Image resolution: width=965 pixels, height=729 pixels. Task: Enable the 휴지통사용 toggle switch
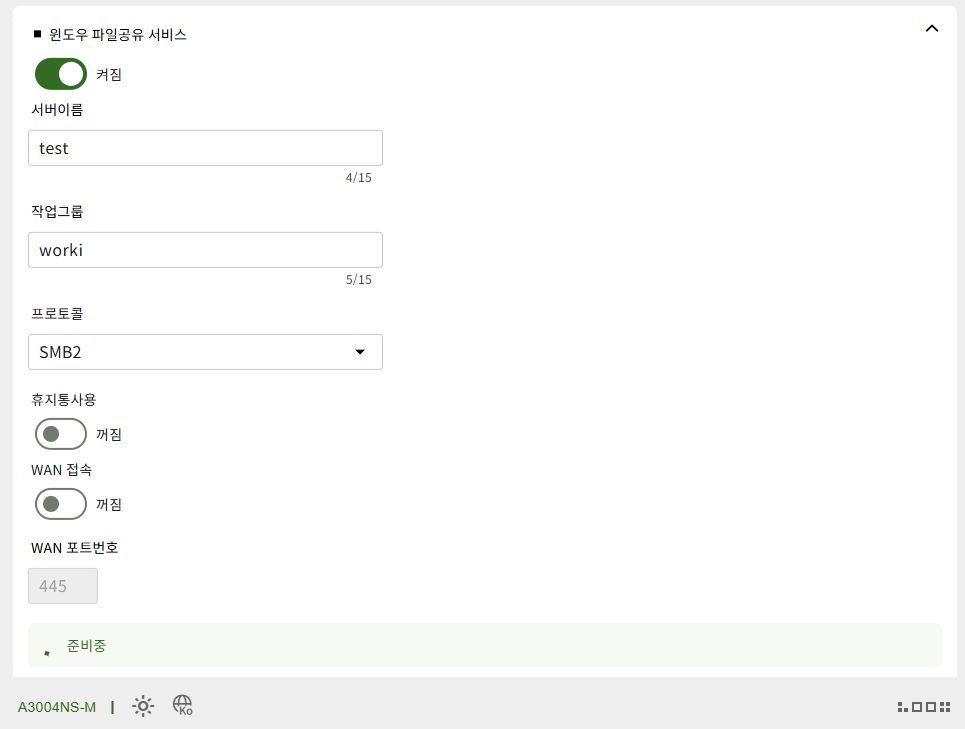tap(60, 434)
